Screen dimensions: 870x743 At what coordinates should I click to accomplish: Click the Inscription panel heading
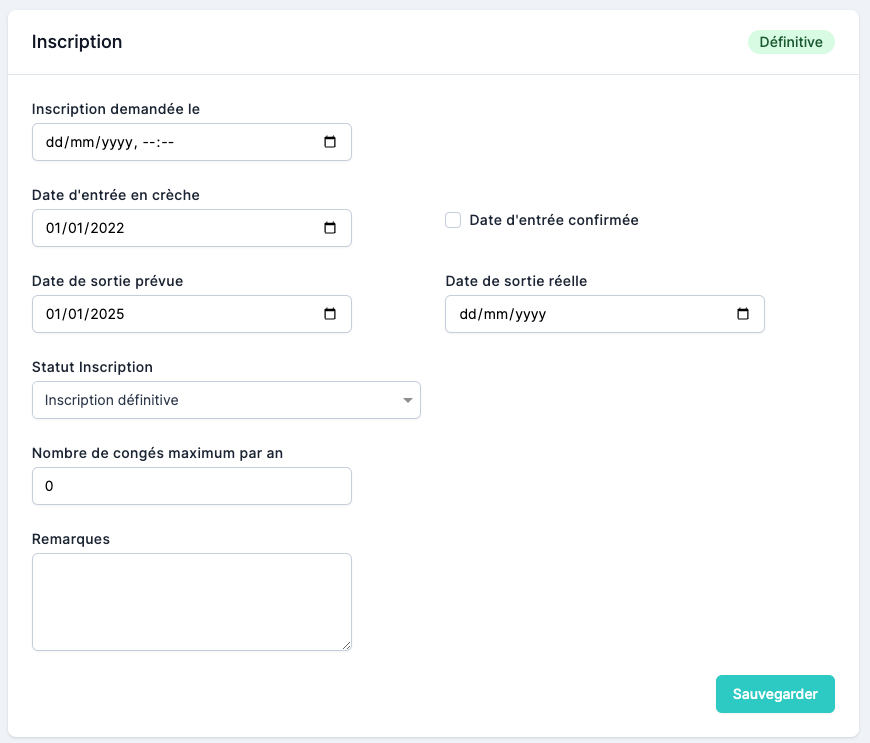coord(77,42)
